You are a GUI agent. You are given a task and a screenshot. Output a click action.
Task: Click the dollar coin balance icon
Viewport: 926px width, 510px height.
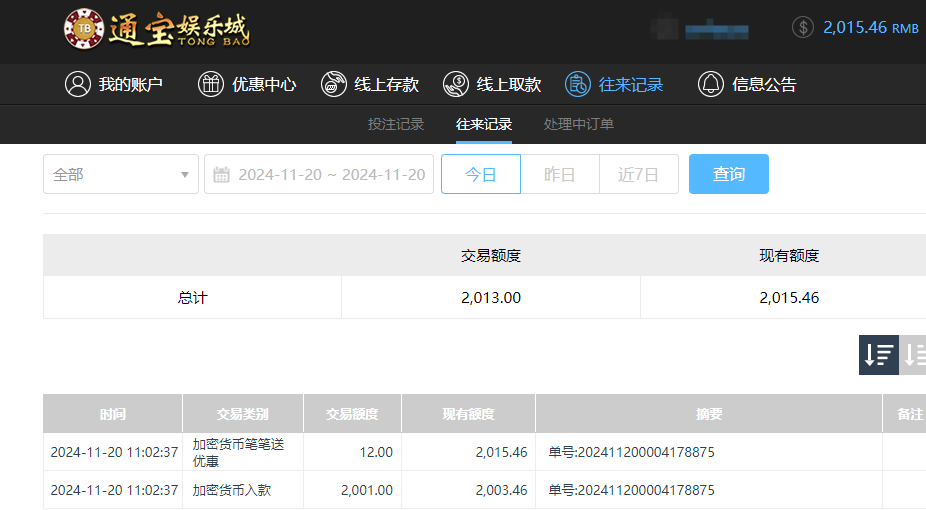[x=803, y=27]
